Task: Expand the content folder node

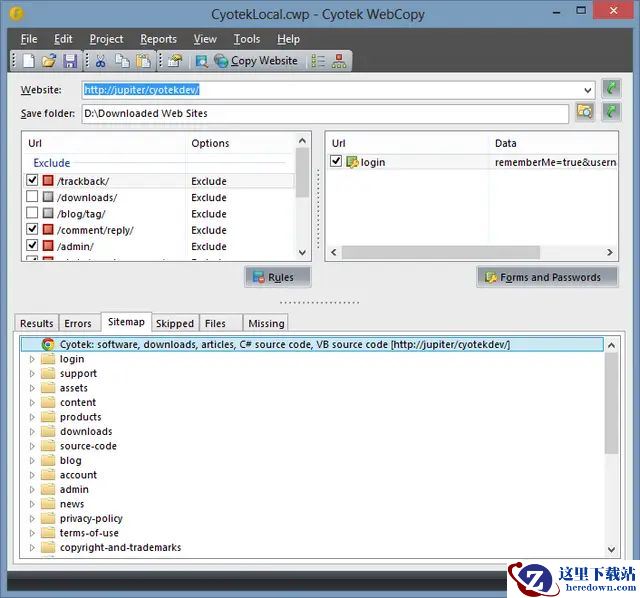Action: (x=32, y=403)
